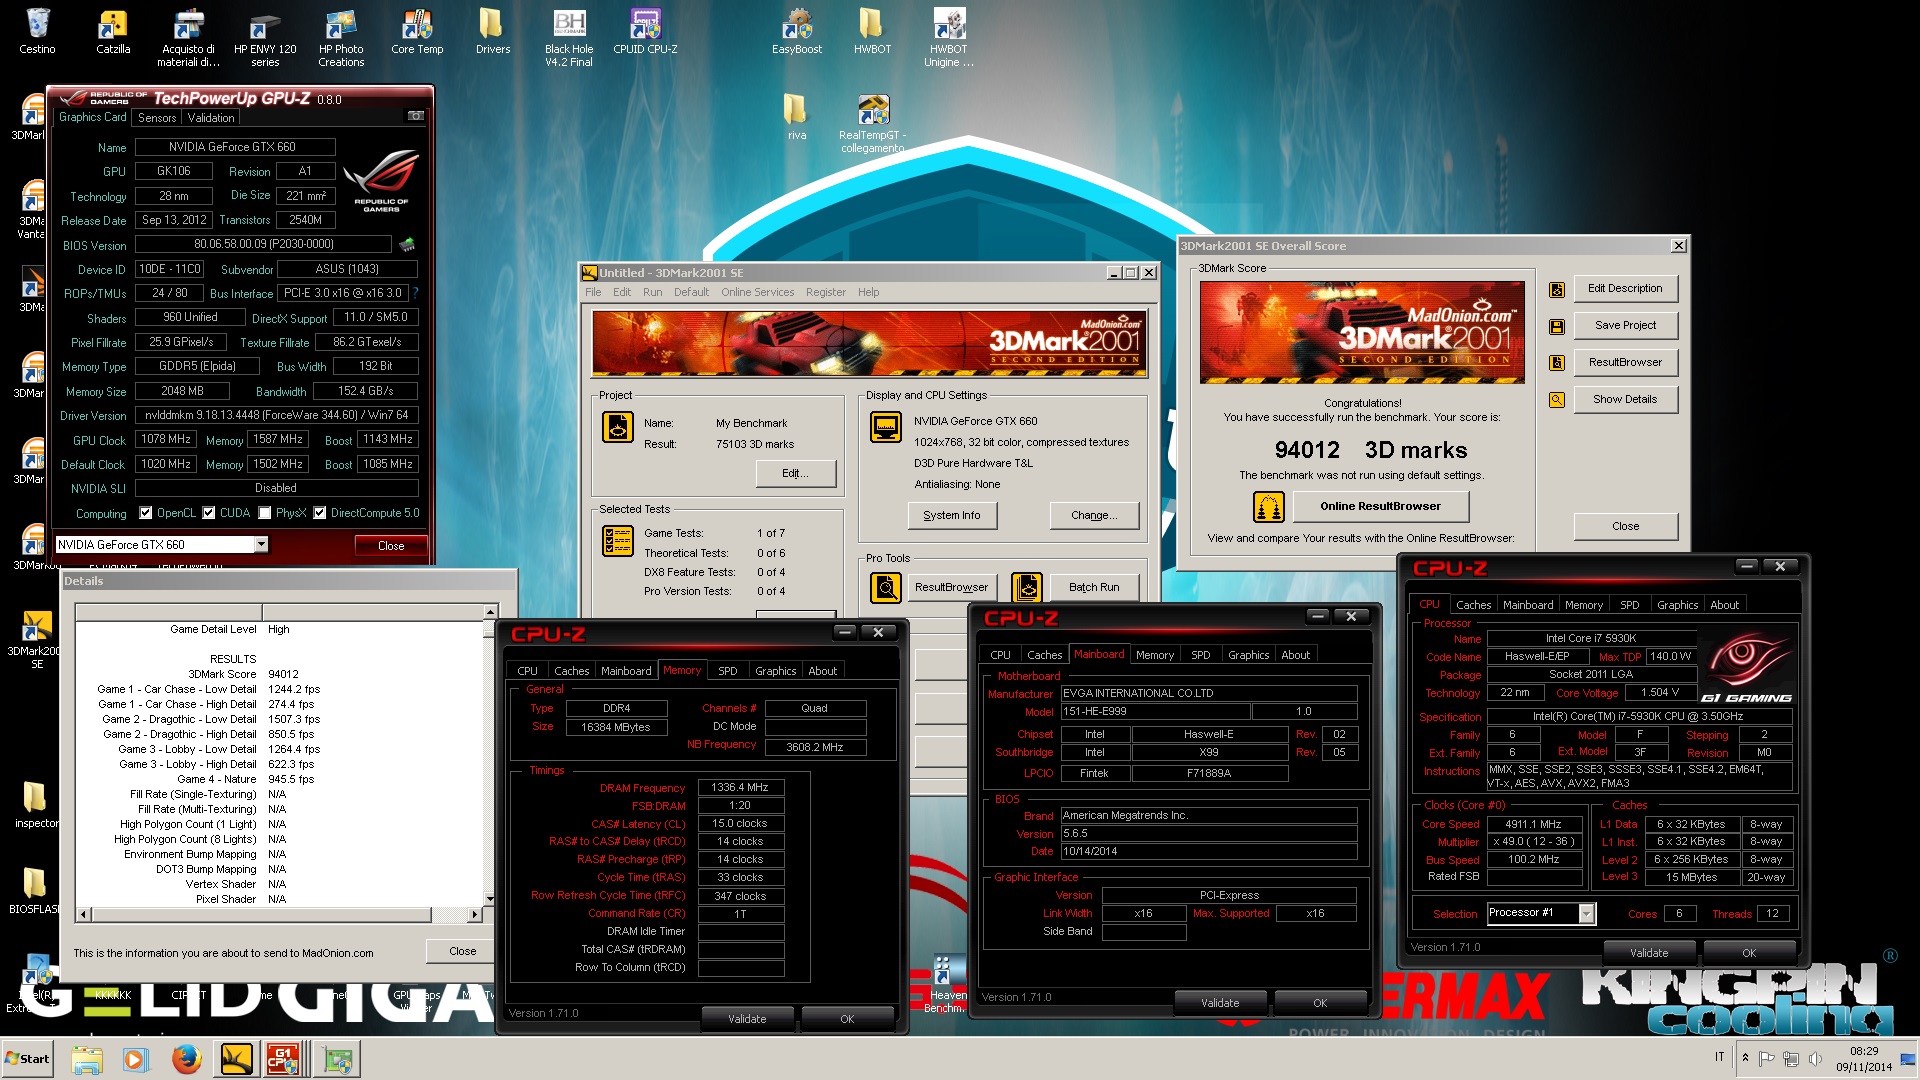Open the NVIDIA GeForce GTX 660 GPU dropdown
Screen dimensions: 1920x1080
(x=261, y=545)
